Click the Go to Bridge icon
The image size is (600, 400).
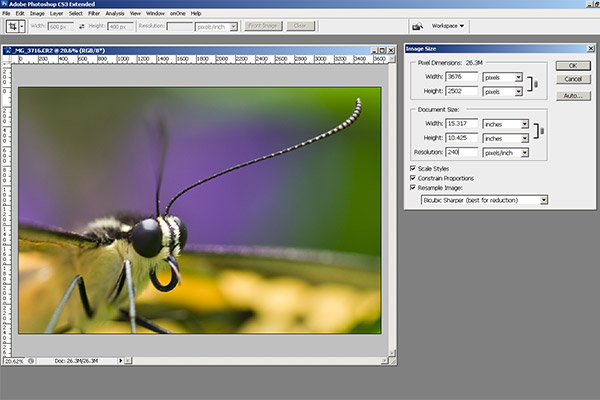(416, 26)
